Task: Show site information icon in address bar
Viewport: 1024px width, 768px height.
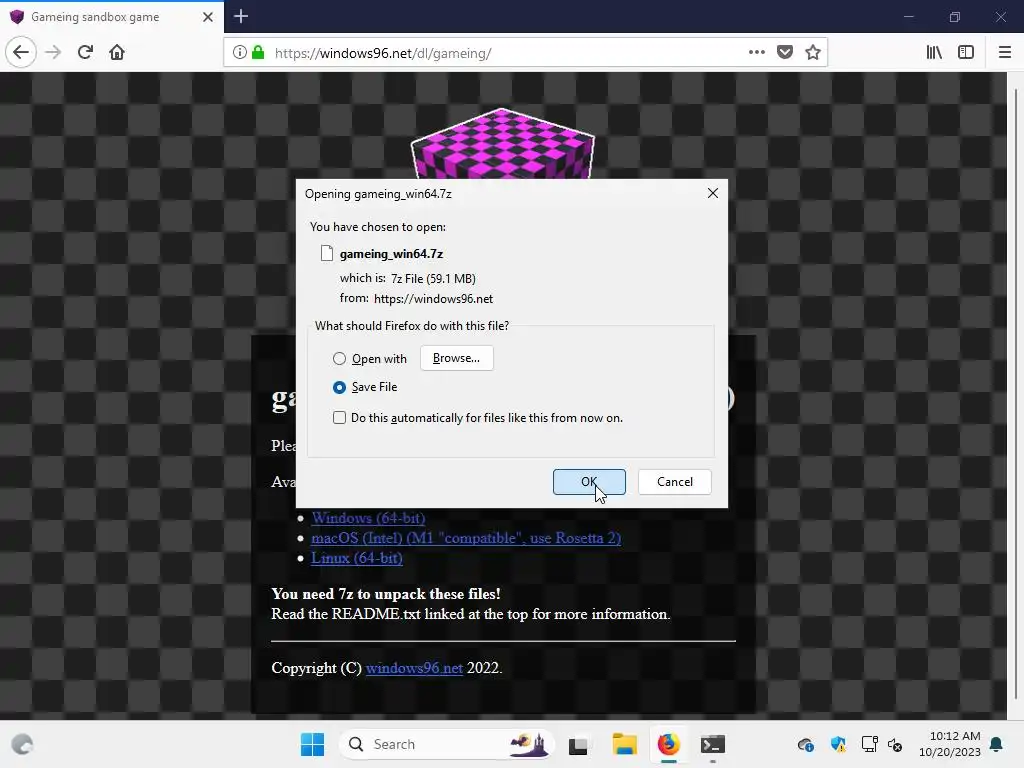Action: pyautogui.click(x=240, y=52)
